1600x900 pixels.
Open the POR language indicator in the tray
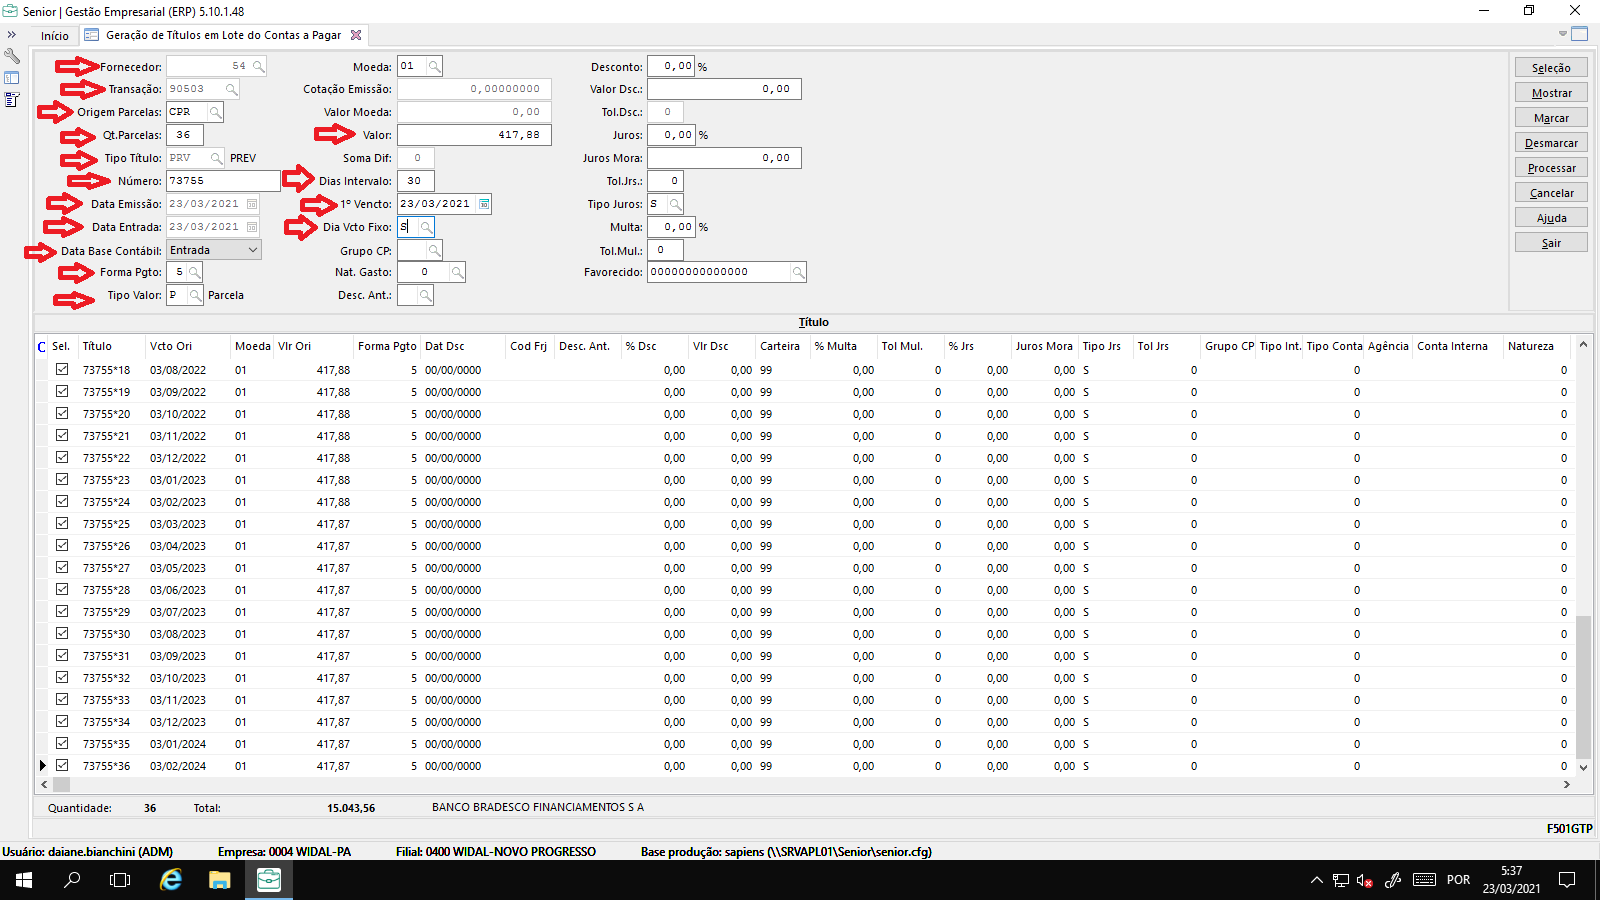[x=1458, y=880]
